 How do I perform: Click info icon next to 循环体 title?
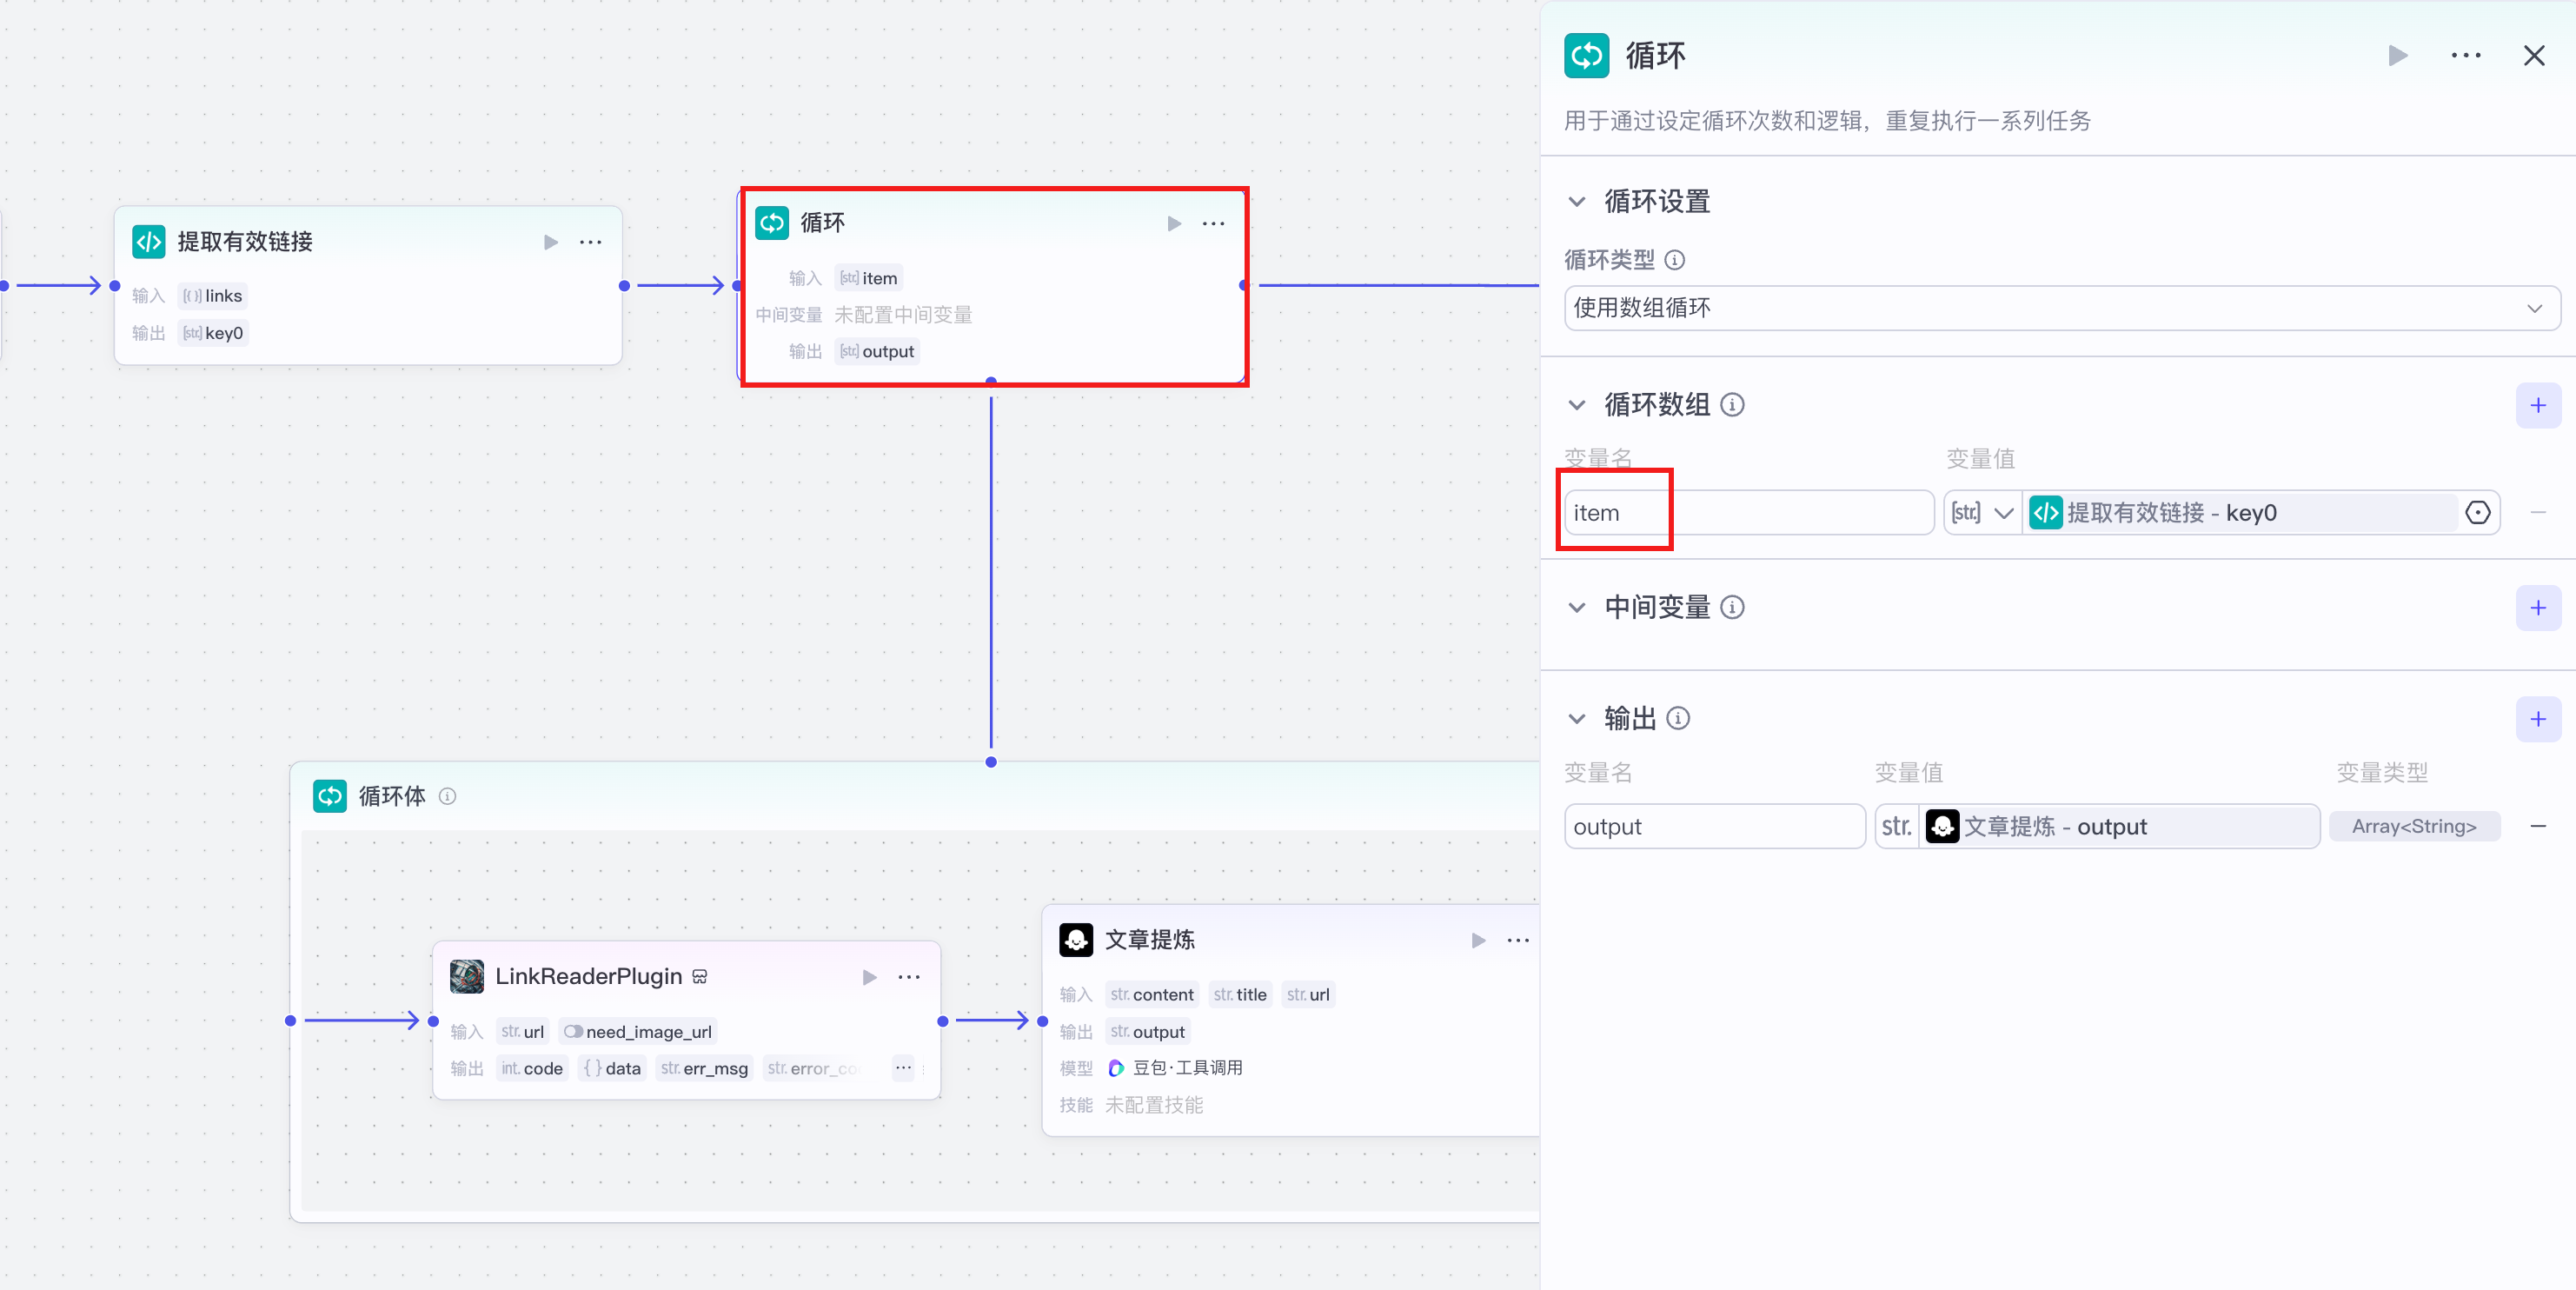click(x=447, y=796)
